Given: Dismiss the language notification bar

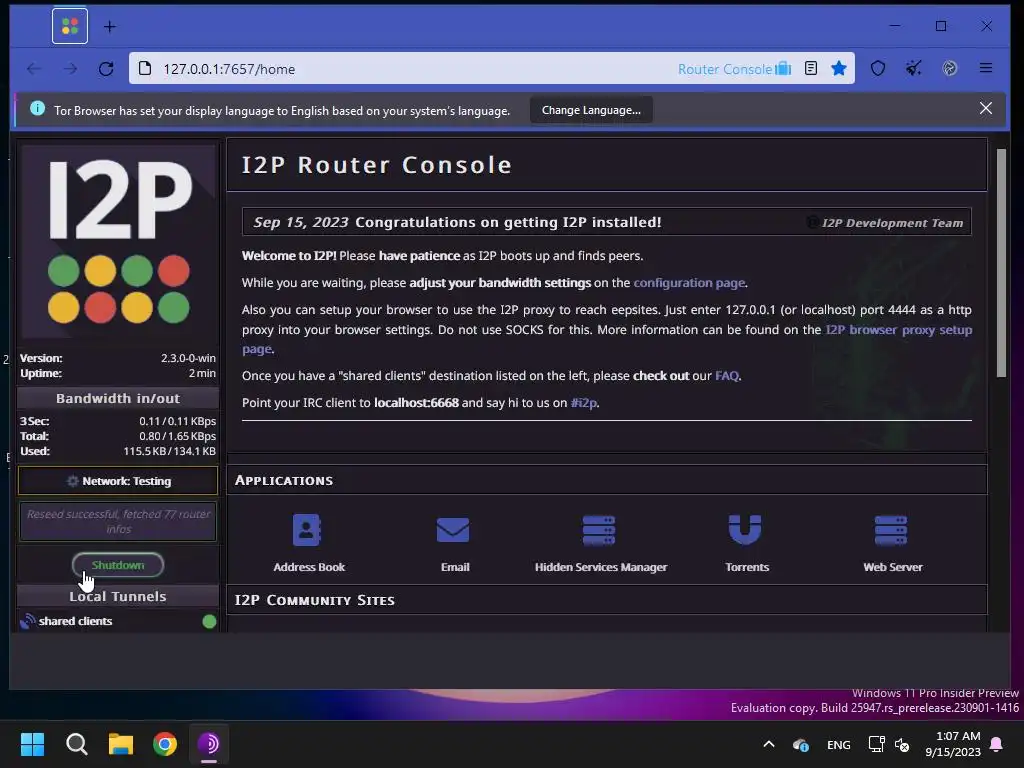Looking at the screenshot, I should [986, 108].
